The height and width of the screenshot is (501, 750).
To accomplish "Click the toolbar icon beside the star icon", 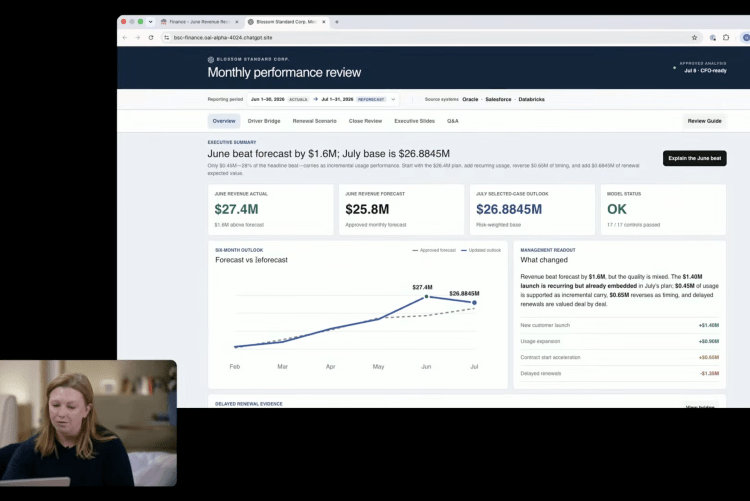I will [713, 37].
